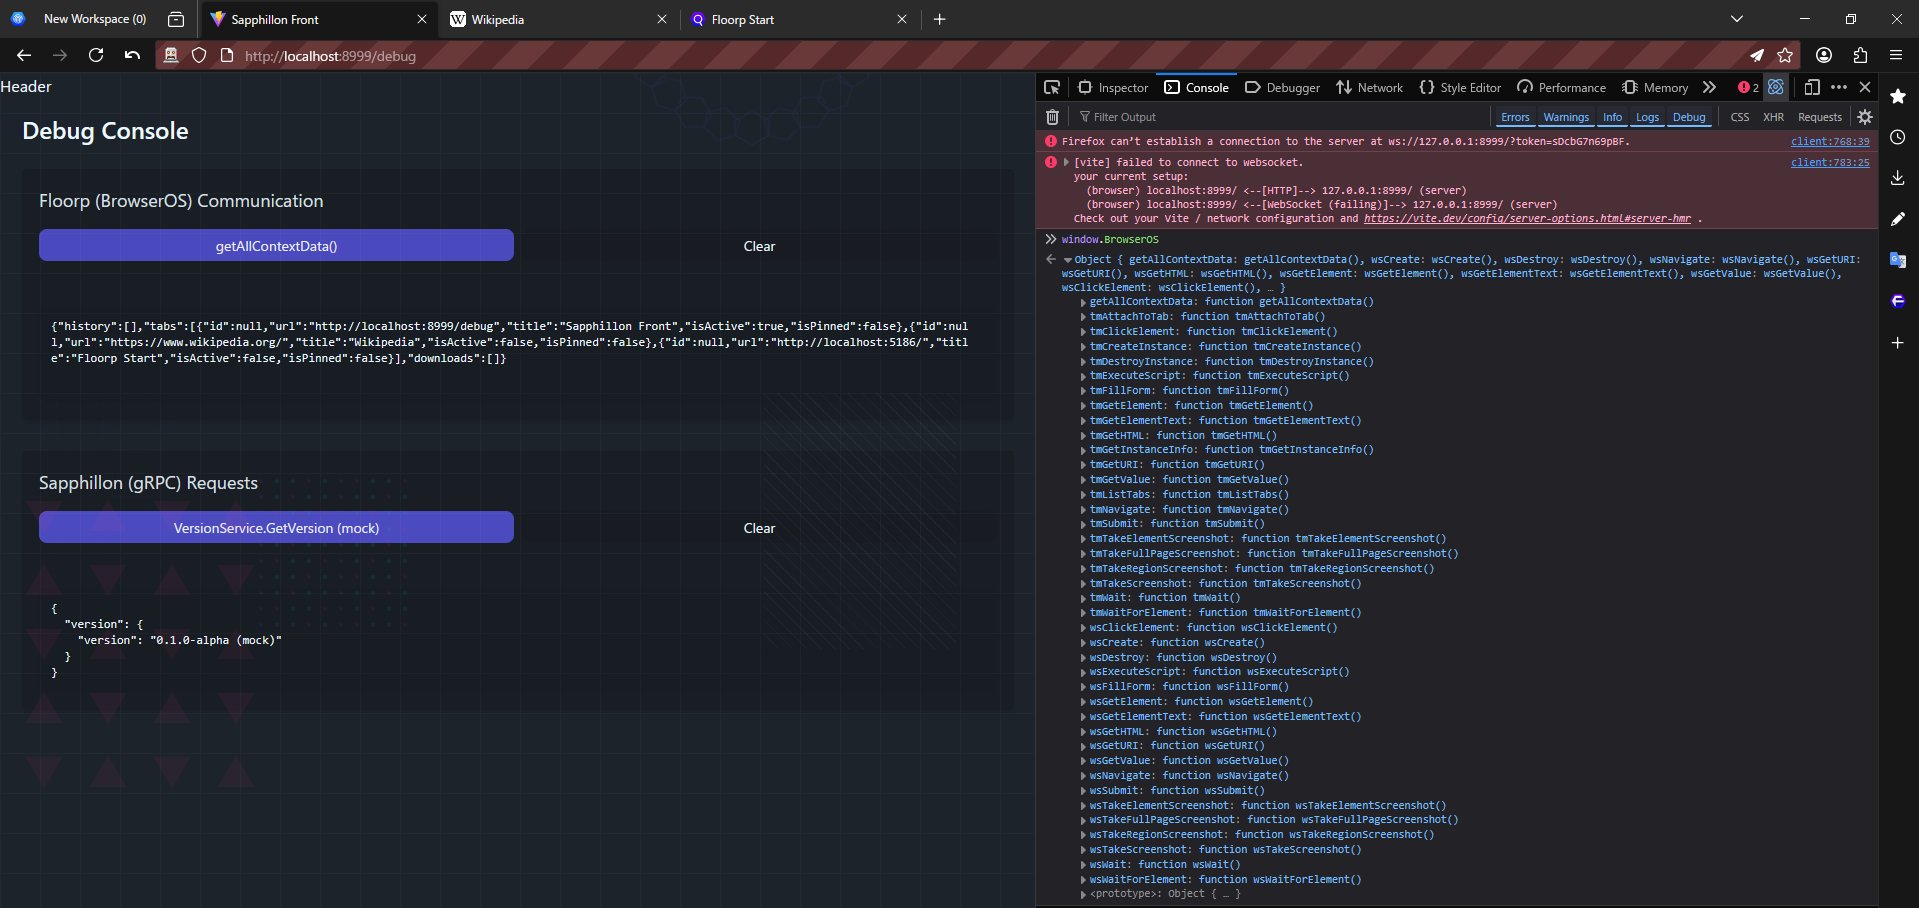The width and height of the screenshot is (1919, 908).
Task: Open downloads icon in the sidebar
Action: tap(1898, 178)
